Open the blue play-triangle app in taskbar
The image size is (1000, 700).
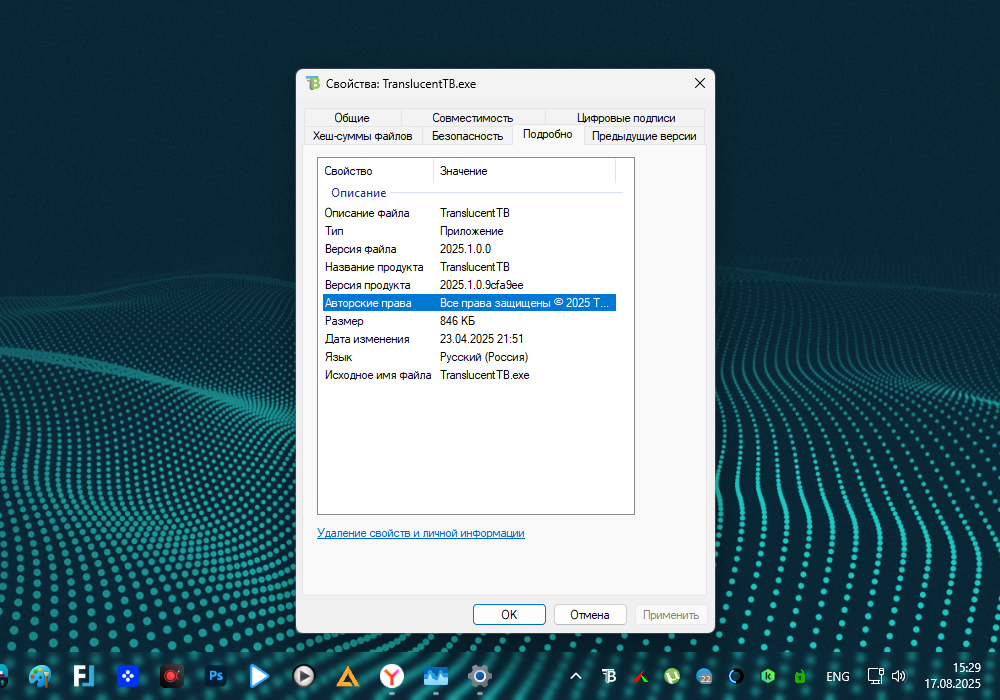click(259, 676)
